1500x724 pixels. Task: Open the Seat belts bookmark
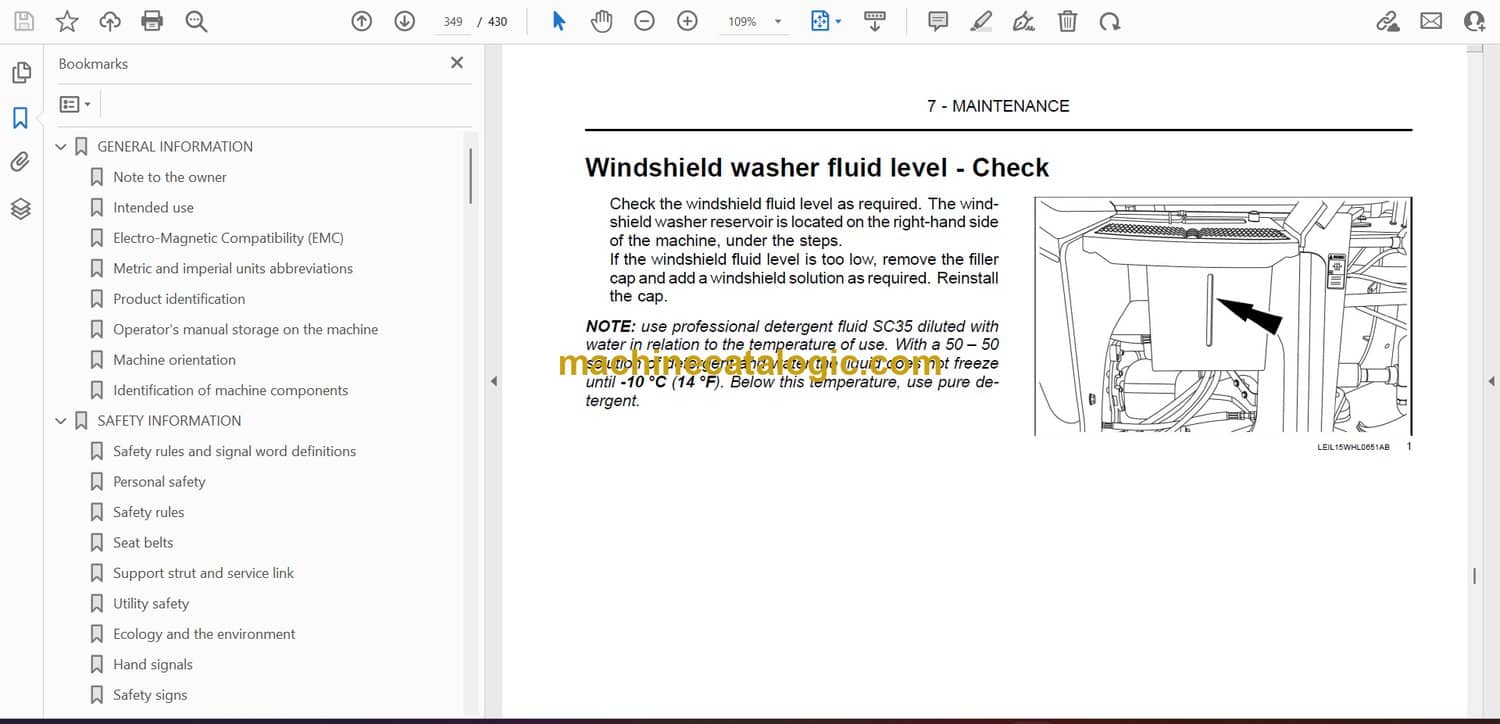[143, 542]
